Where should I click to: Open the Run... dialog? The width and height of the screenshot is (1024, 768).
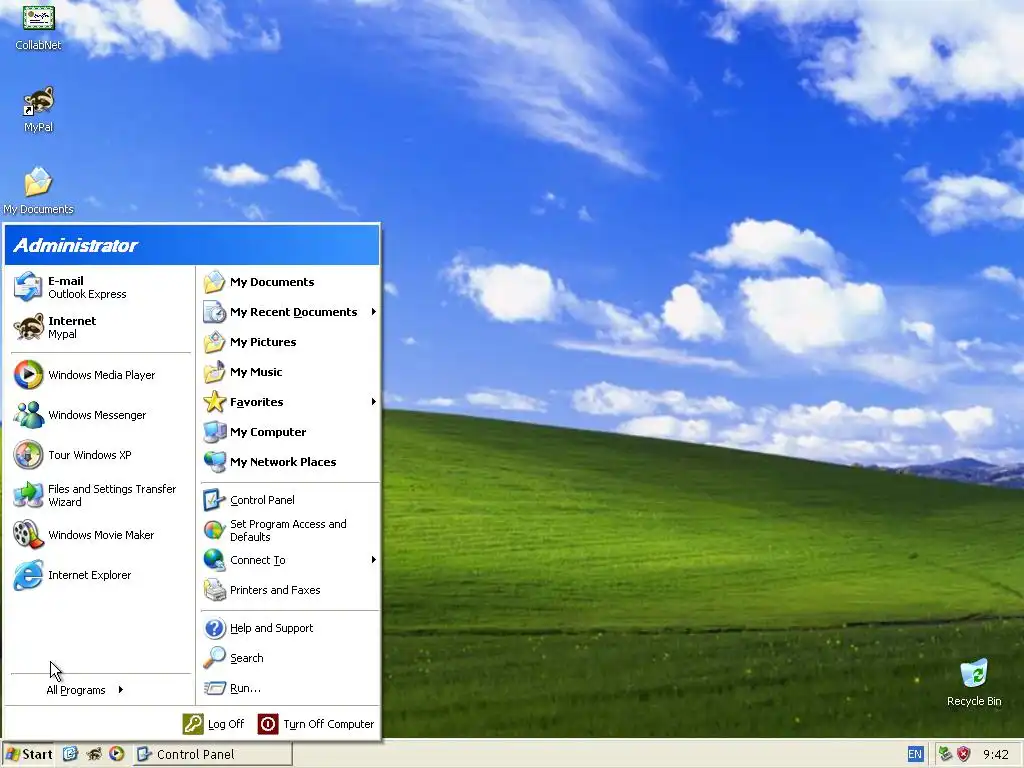coord(290,688)
